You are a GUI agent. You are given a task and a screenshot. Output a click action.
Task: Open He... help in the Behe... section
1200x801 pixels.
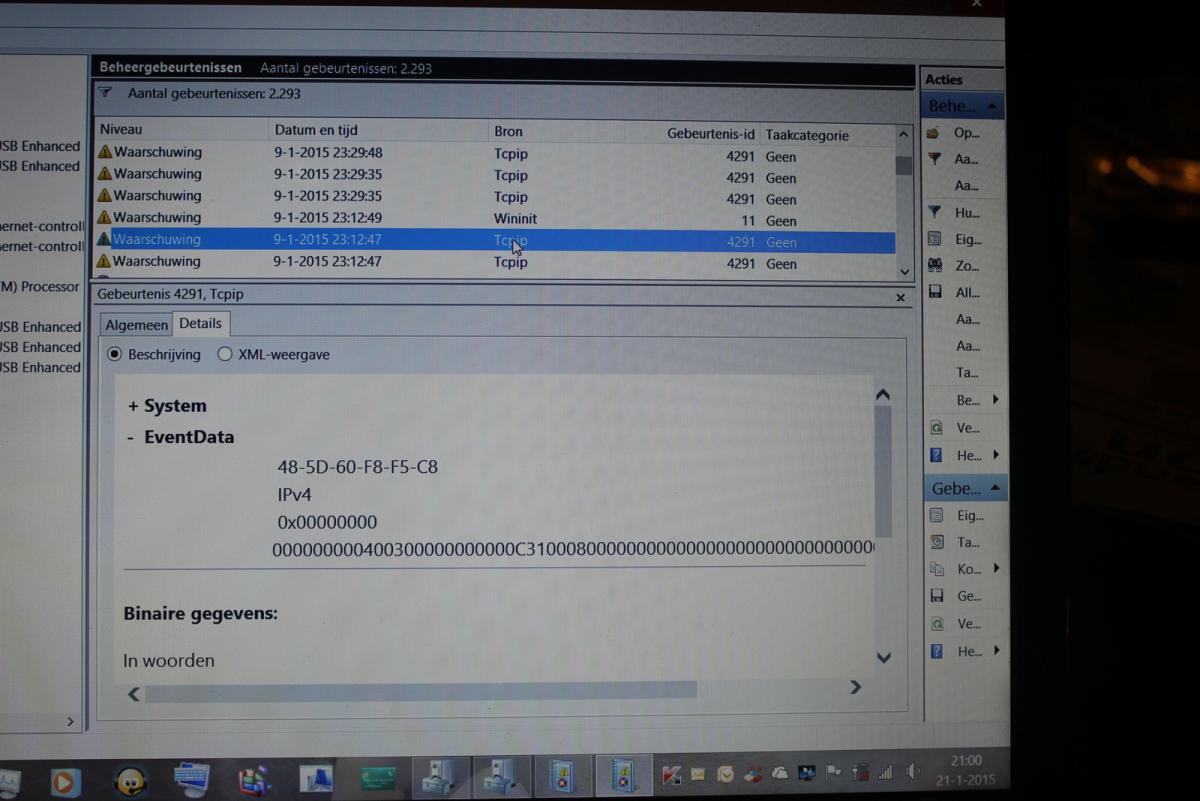[x=936, y=455]
